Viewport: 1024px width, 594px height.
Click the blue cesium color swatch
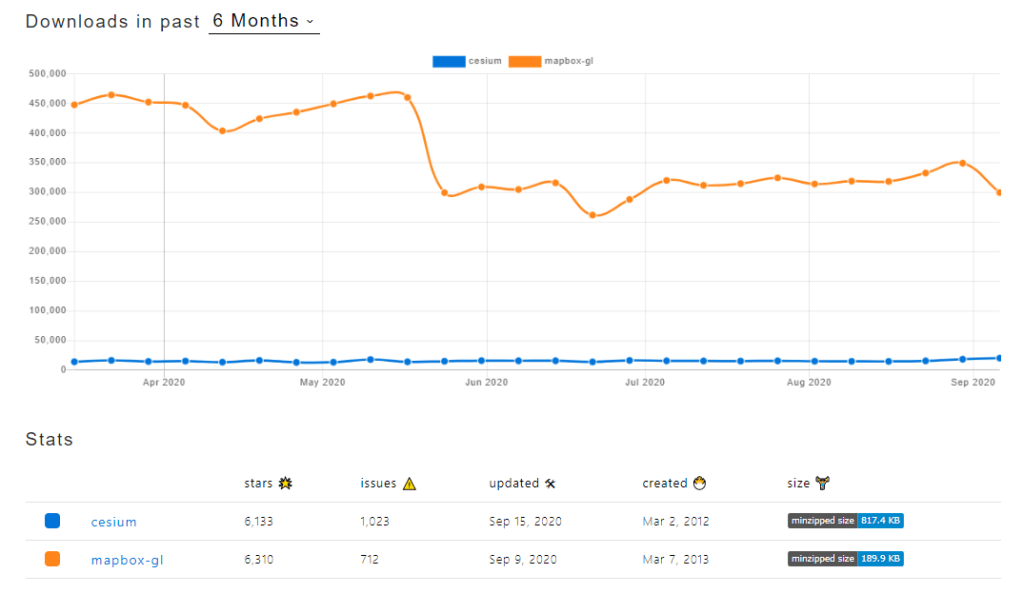point(53,521)
